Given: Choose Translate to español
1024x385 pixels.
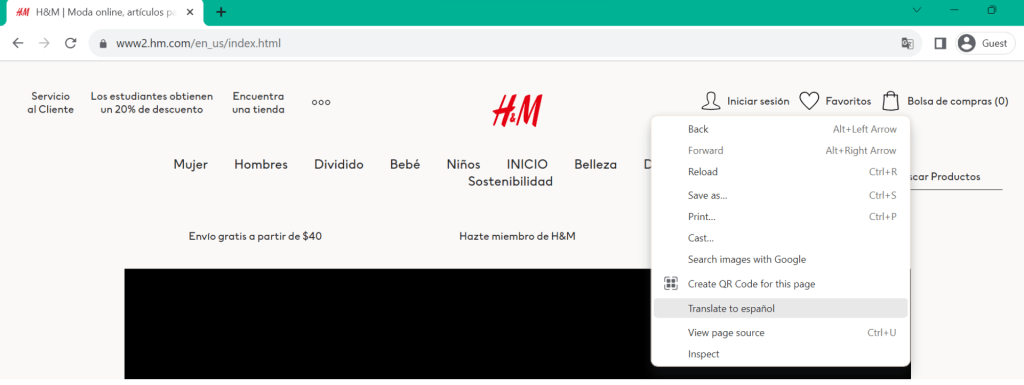Looking at the screenshot, I should pos(780,309).
